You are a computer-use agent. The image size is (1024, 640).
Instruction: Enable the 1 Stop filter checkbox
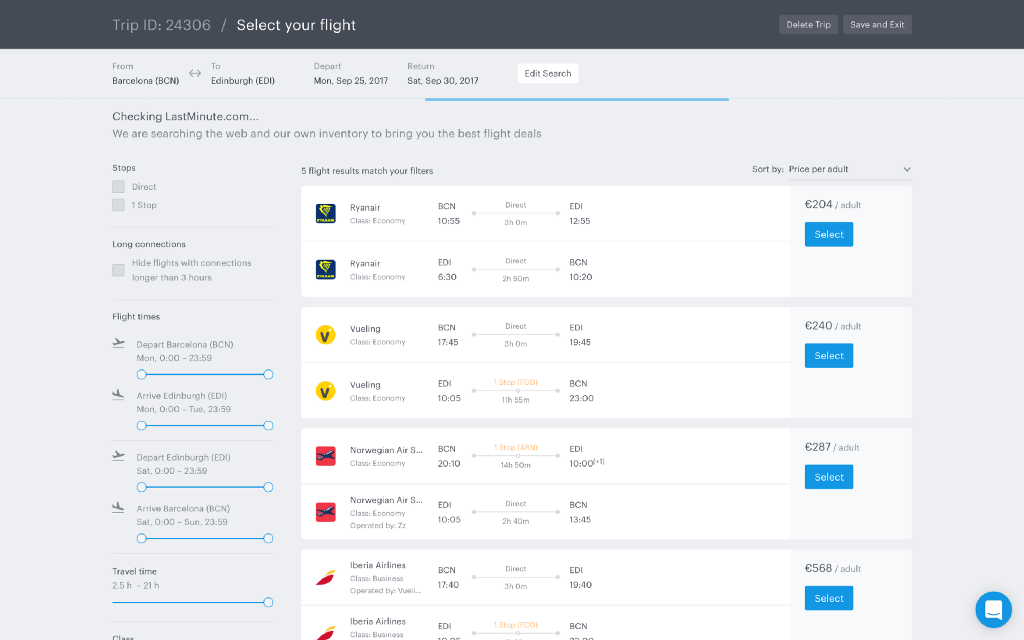click(118, 205)
